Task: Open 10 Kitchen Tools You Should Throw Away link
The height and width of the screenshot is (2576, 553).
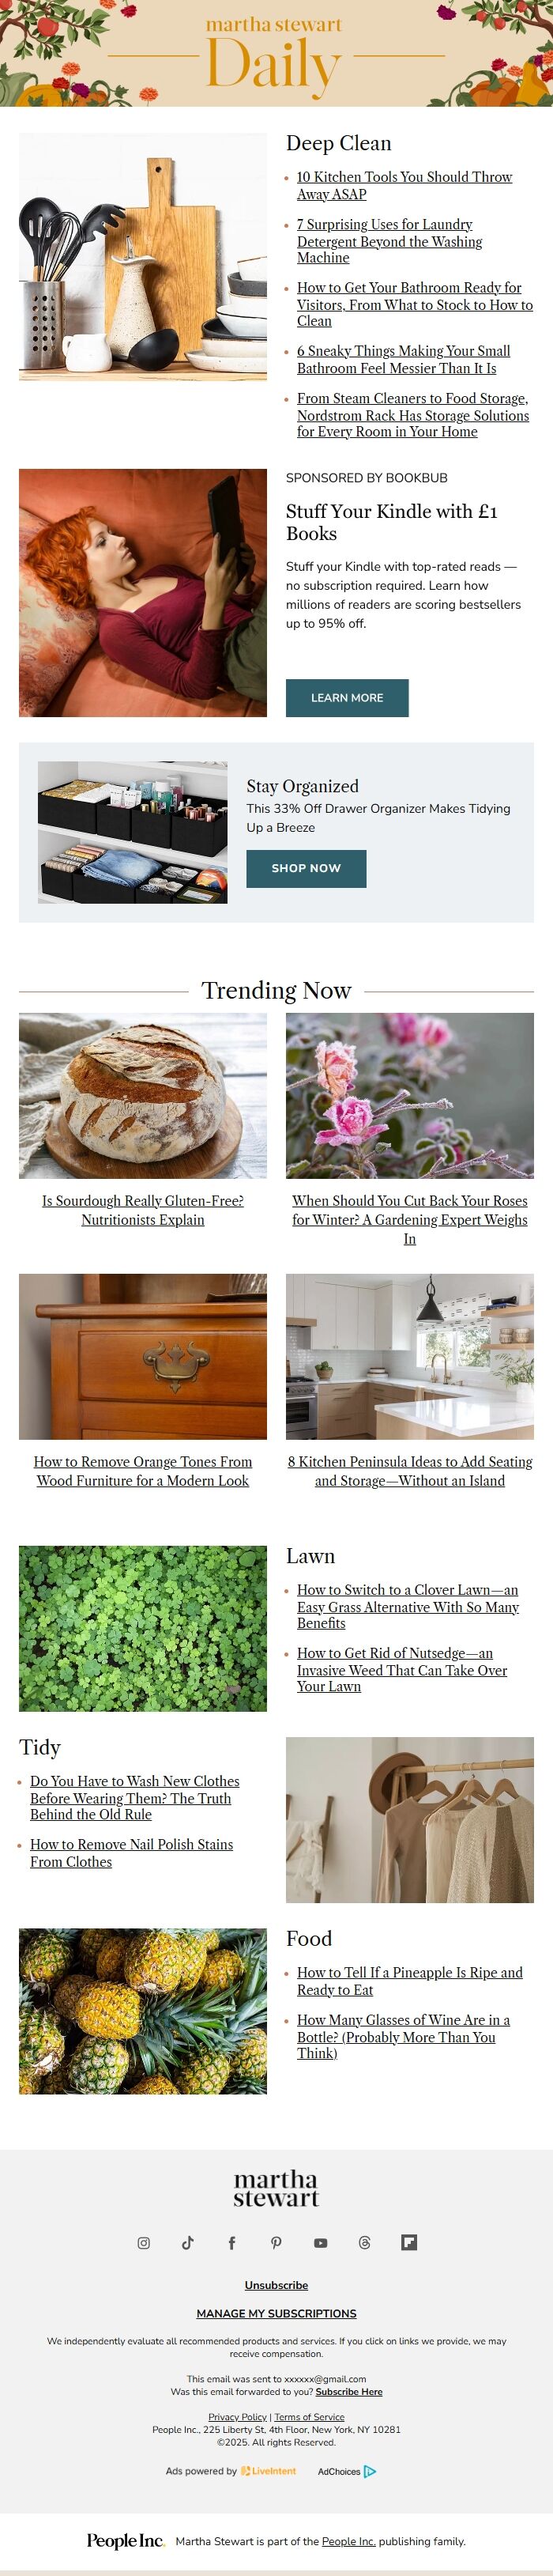Action: (404, 185)
